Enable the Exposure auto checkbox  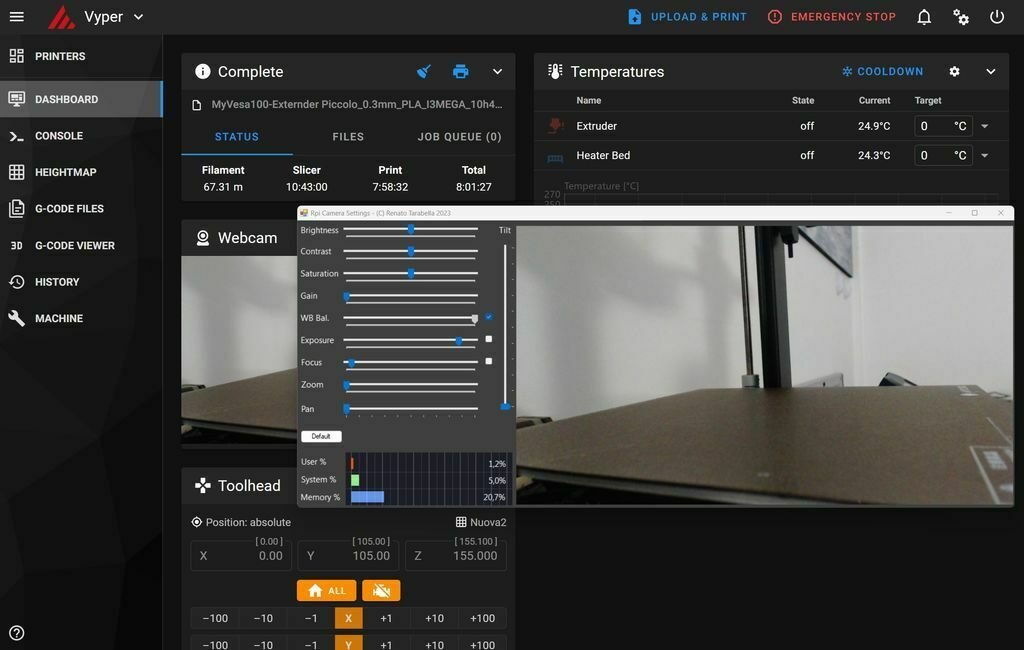(488, 339)
